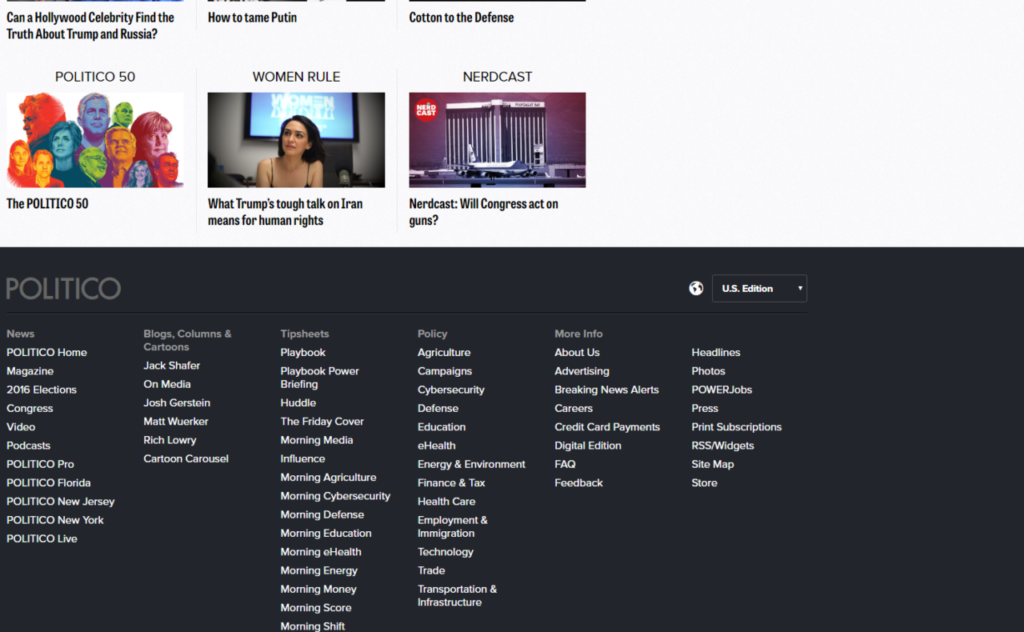
Task: Open Print Subscriptions link
Action: point(737,427)
